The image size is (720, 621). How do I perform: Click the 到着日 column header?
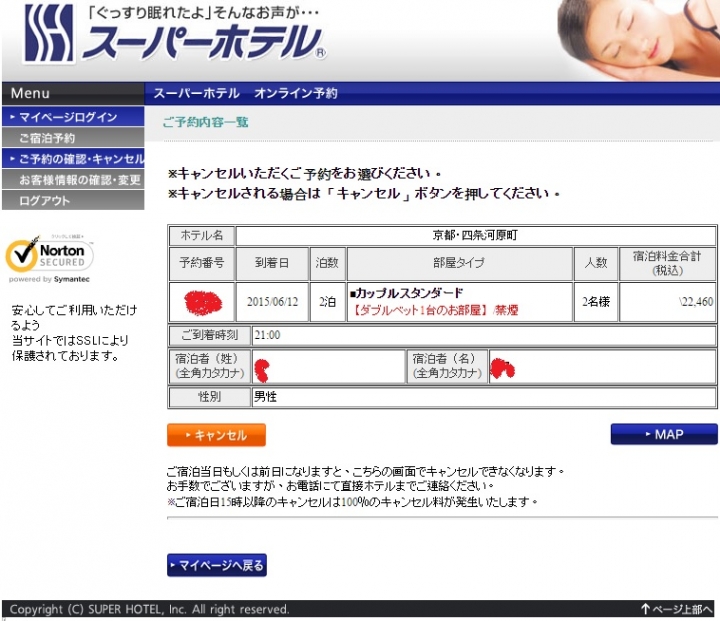[272, 263]
